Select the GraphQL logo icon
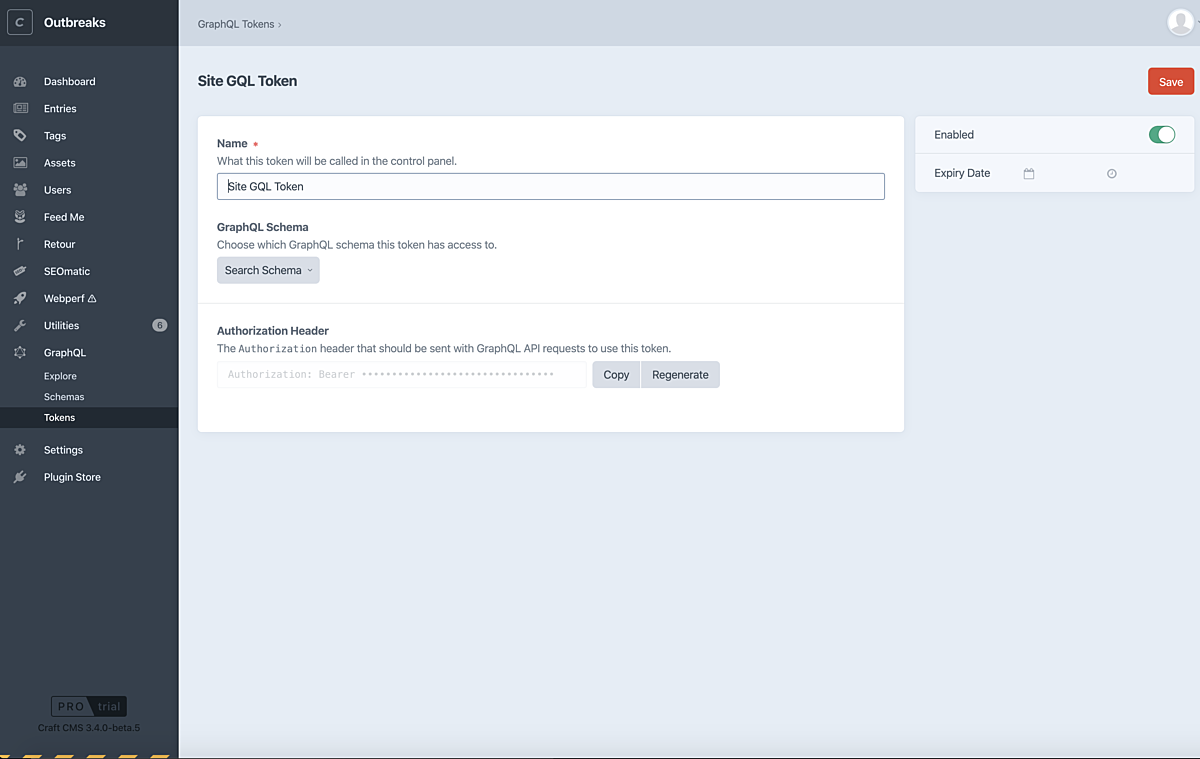1200x759 pixels. (20, 352)
